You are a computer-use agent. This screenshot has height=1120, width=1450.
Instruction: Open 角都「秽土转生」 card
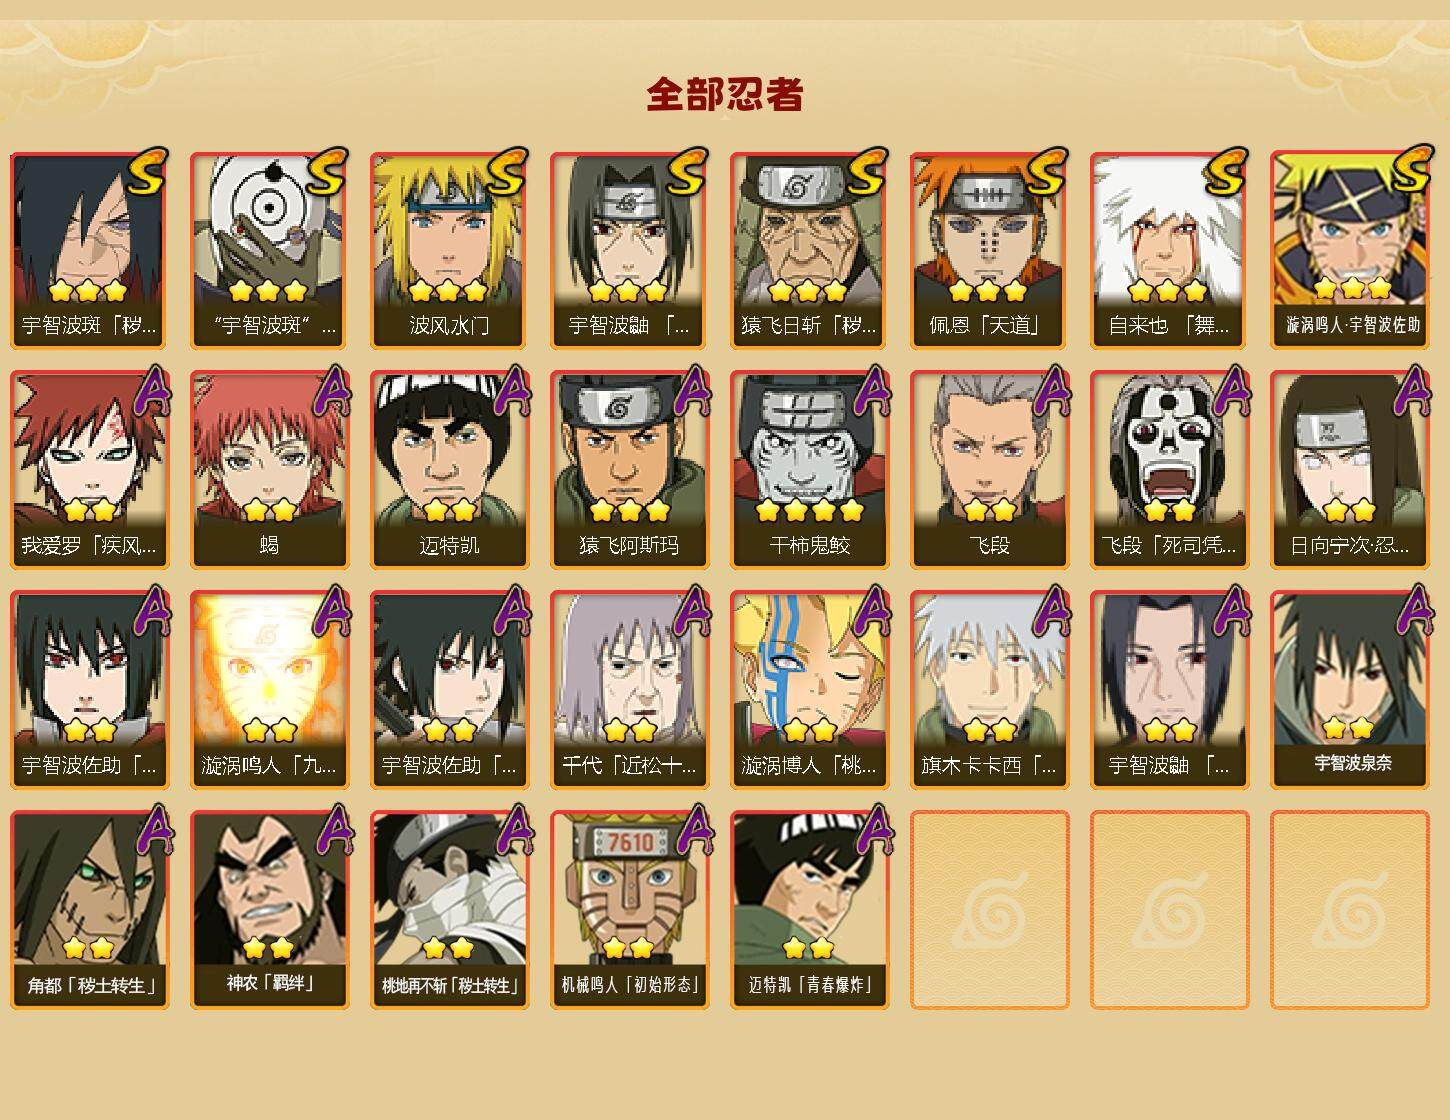coord(89,910)
